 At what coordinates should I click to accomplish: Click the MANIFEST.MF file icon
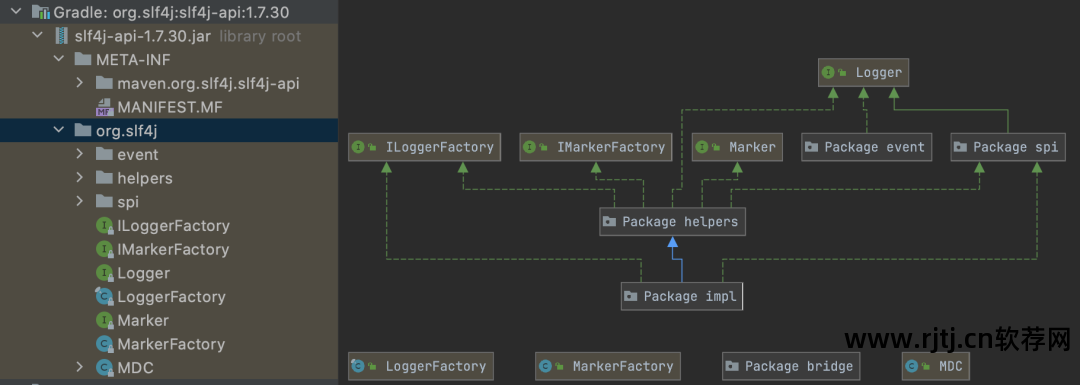click(x=104, y=107)
